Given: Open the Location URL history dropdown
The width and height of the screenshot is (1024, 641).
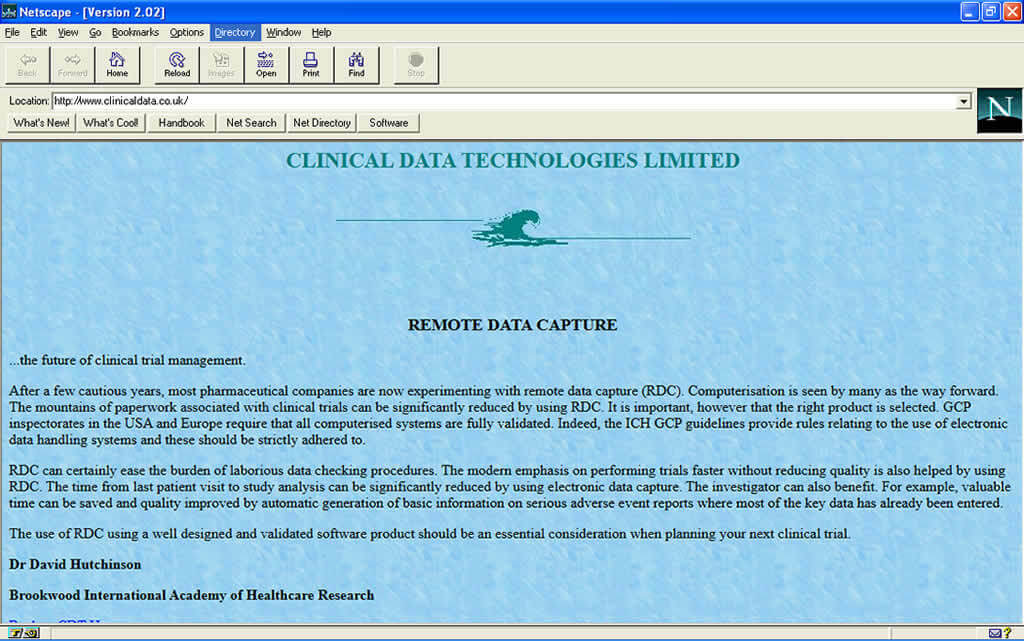Looking at the screenshot, I should [x=962, y=100].
